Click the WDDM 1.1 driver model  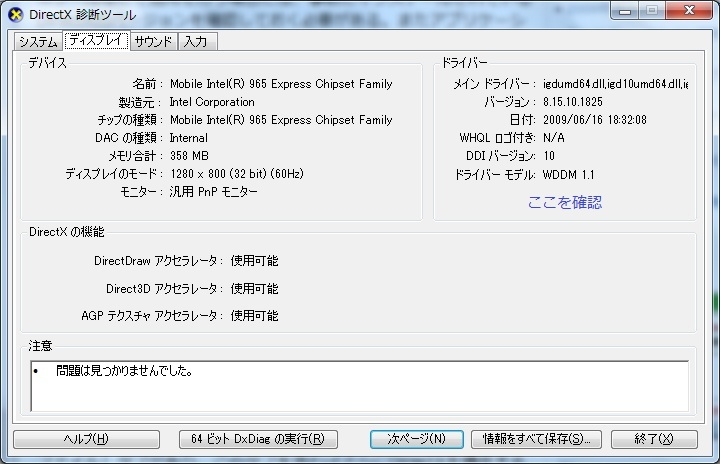(568, 175)
